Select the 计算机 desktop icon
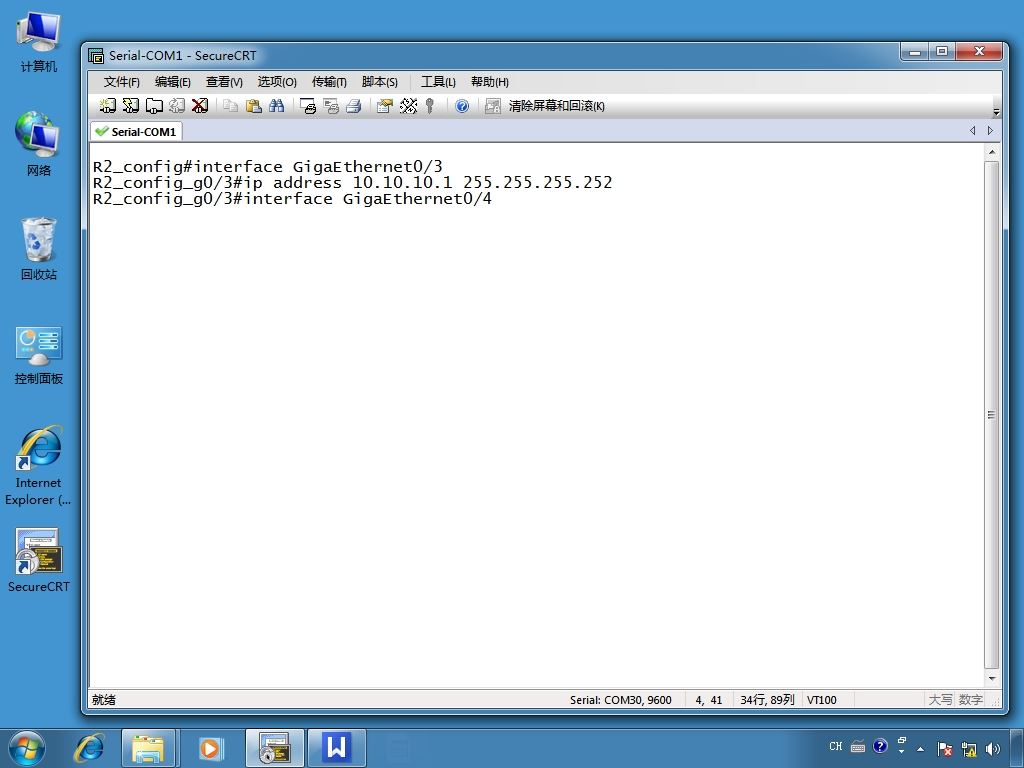The image size is (1024, 768). pyautogui.click(x=39, y=42)
